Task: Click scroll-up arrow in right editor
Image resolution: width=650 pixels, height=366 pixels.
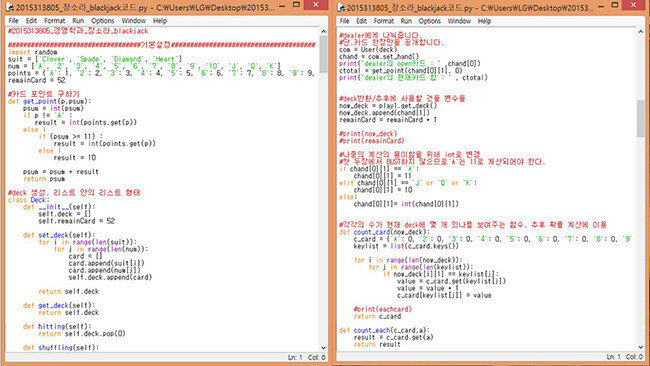Action: (x=640, y=32)
